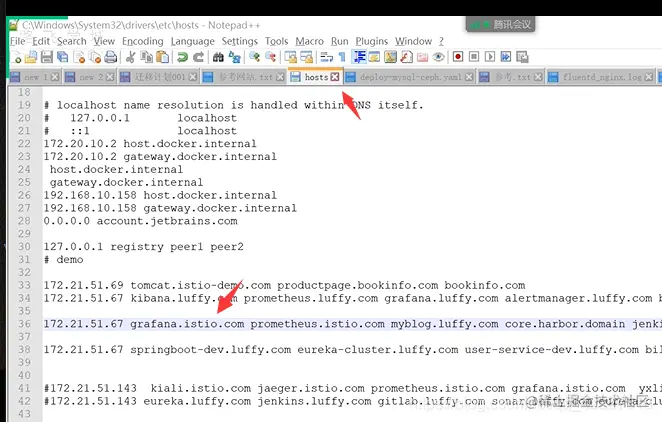The image size is (662, 422).
Task: Zoom out with the magnifier minus icon
Action: (x=270, y=57)
